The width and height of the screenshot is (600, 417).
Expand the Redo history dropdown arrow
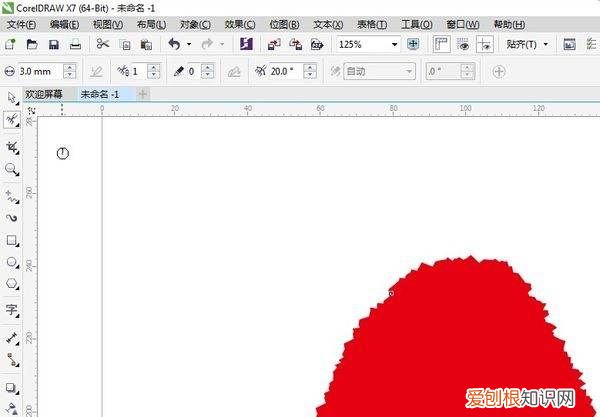tap(222, 45)
